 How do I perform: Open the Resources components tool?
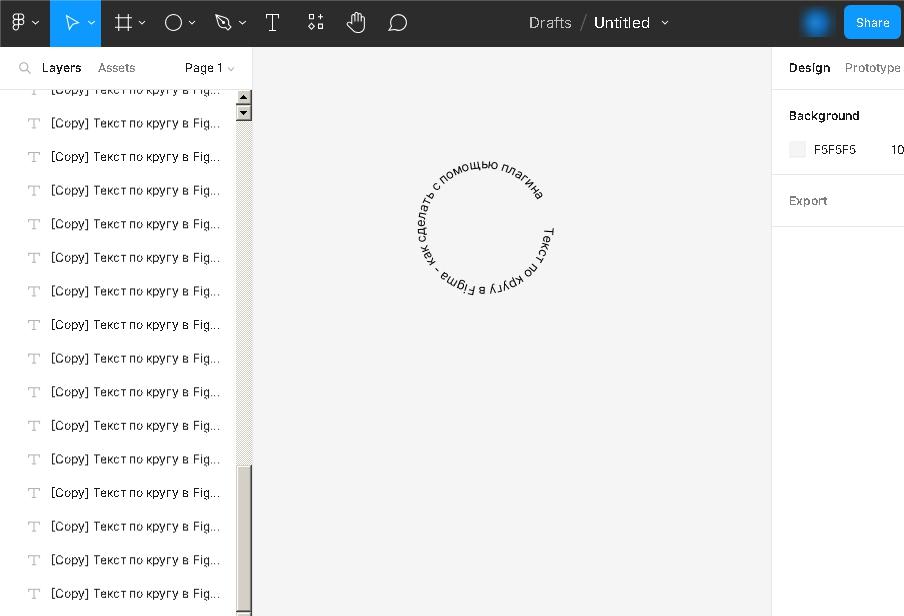315,22
